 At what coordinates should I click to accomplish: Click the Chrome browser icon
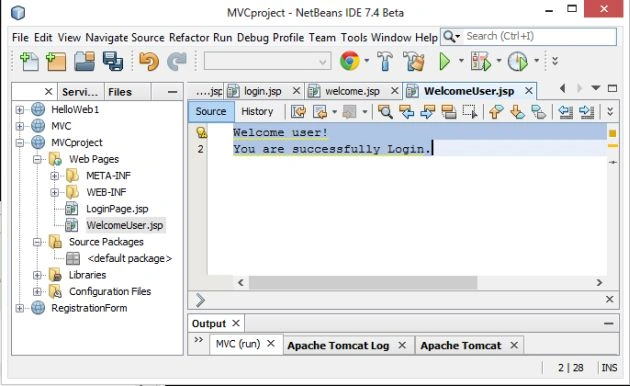pyautogui.click(x=350, y=61)
